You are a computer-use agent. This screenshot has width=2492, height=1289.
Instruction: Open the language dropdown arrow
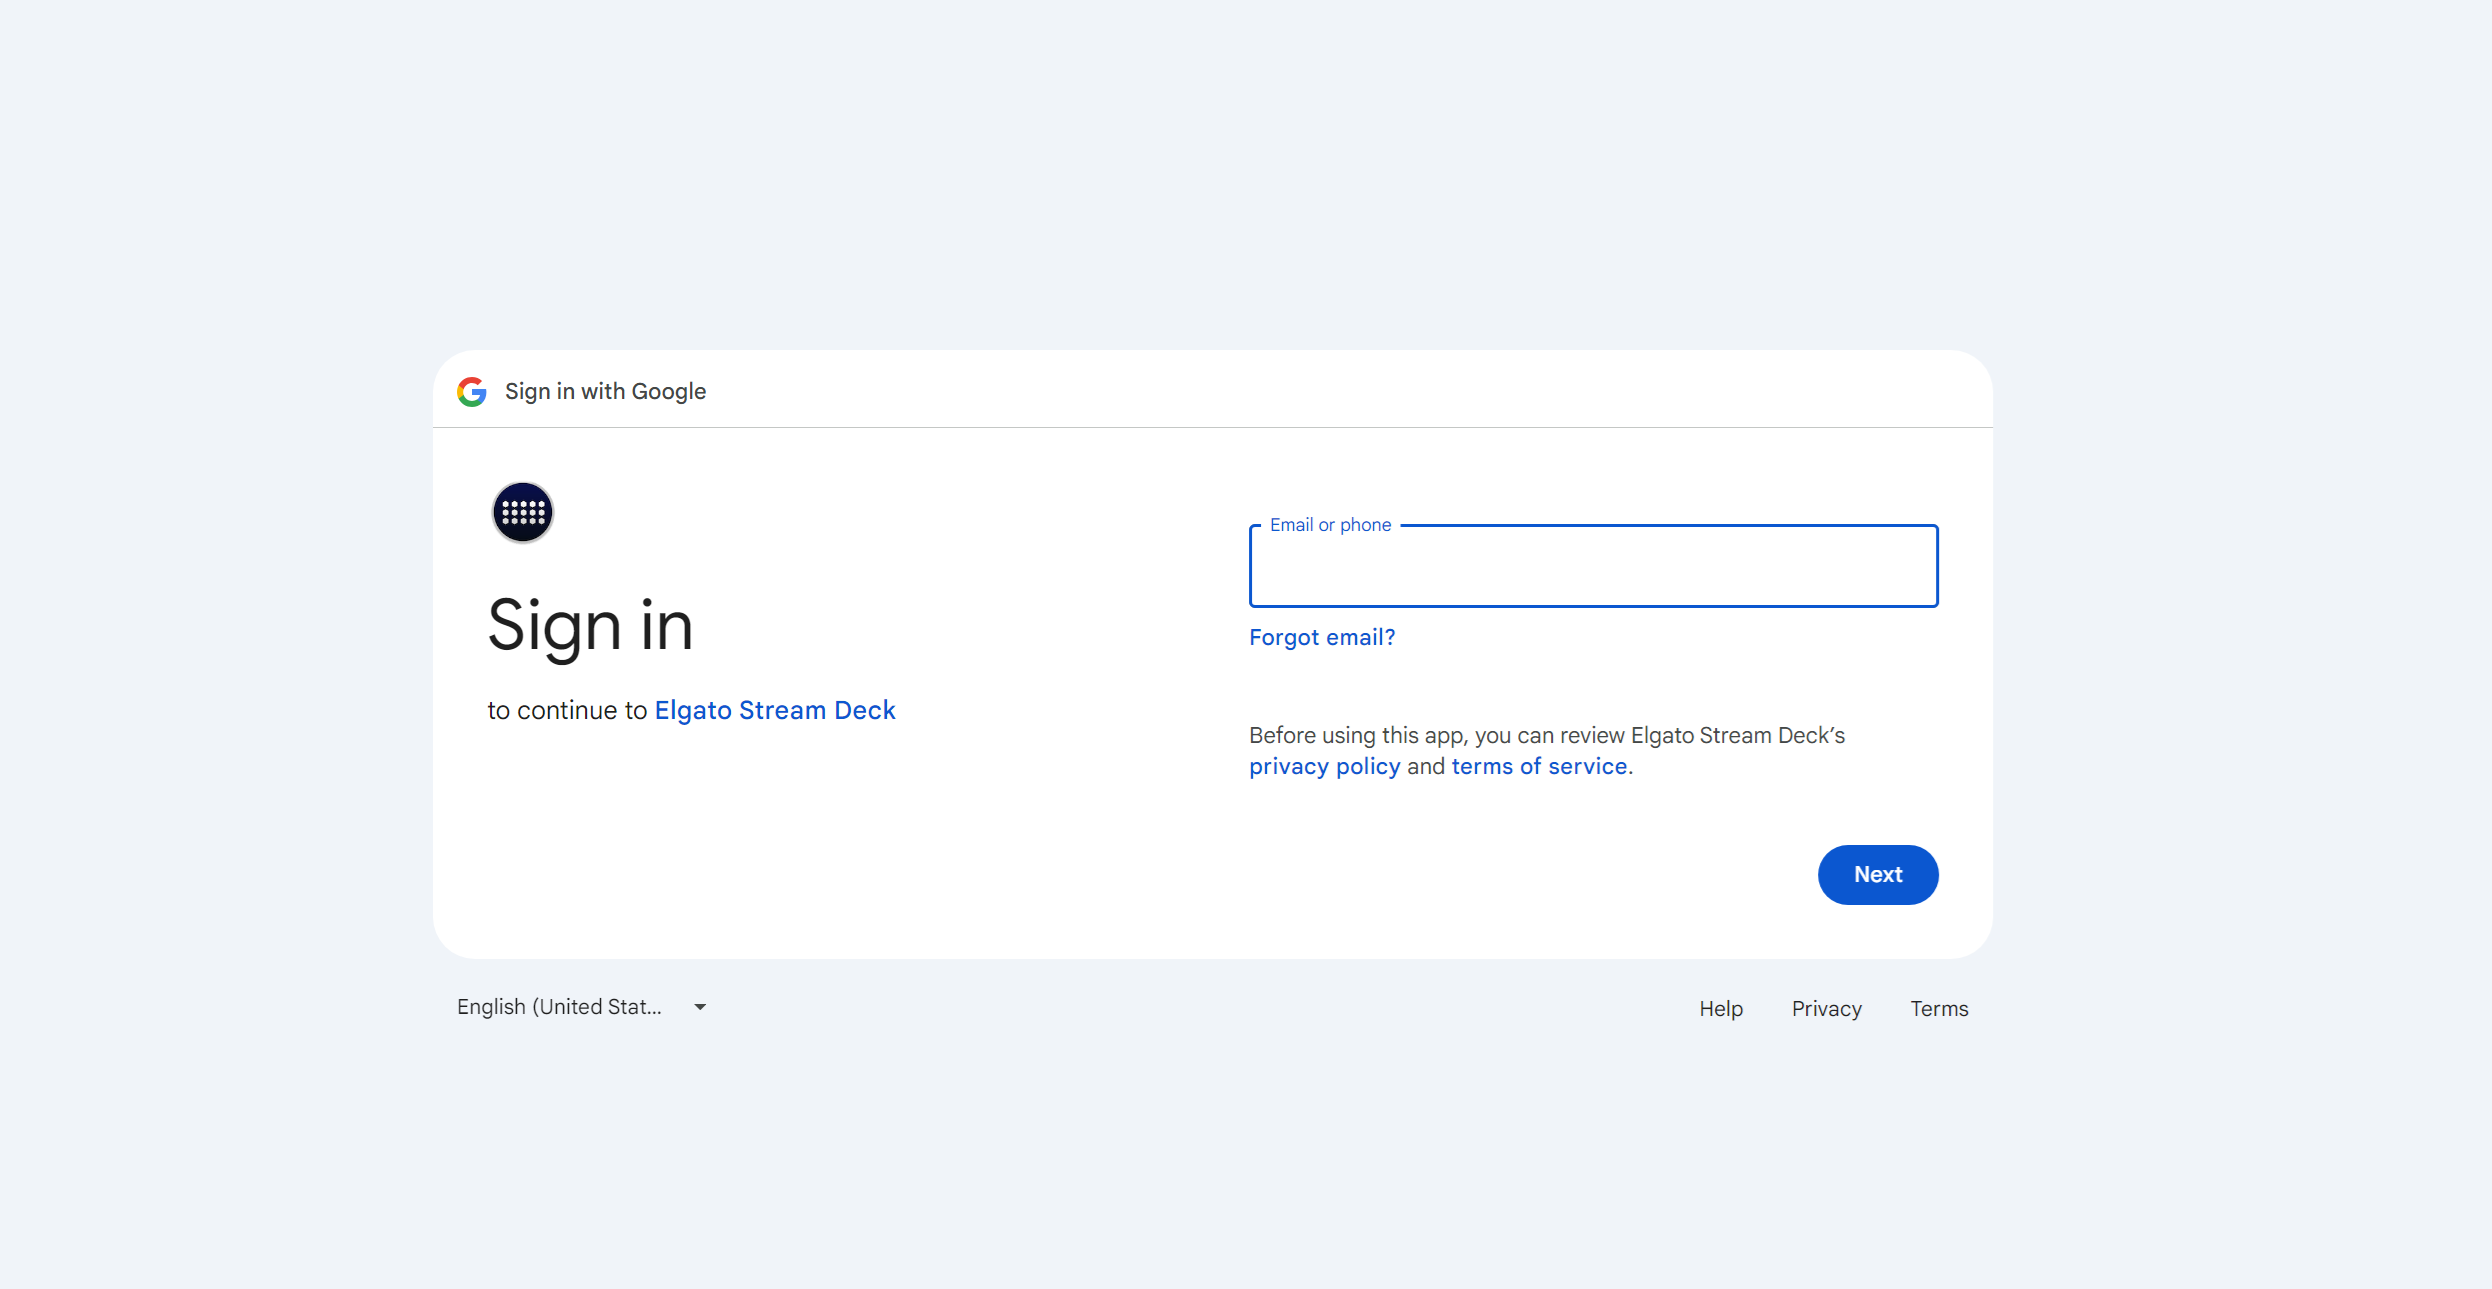pos(700,1007)
